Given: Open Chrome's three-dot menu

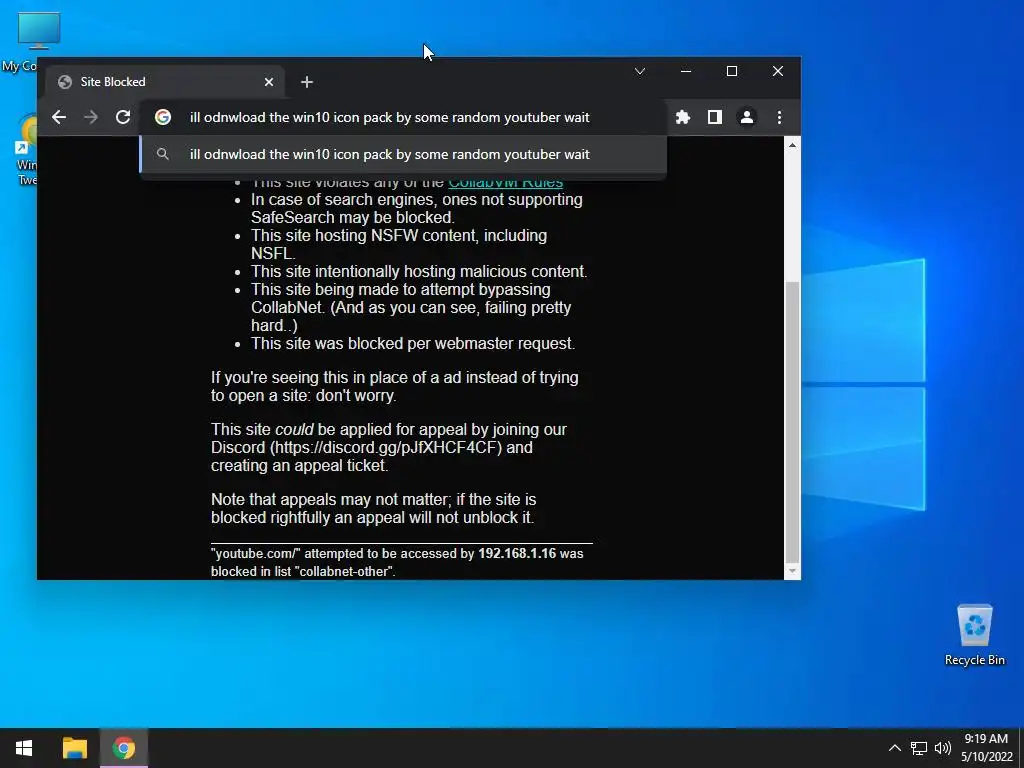Looking at the screenshot, I should [779, 118].
